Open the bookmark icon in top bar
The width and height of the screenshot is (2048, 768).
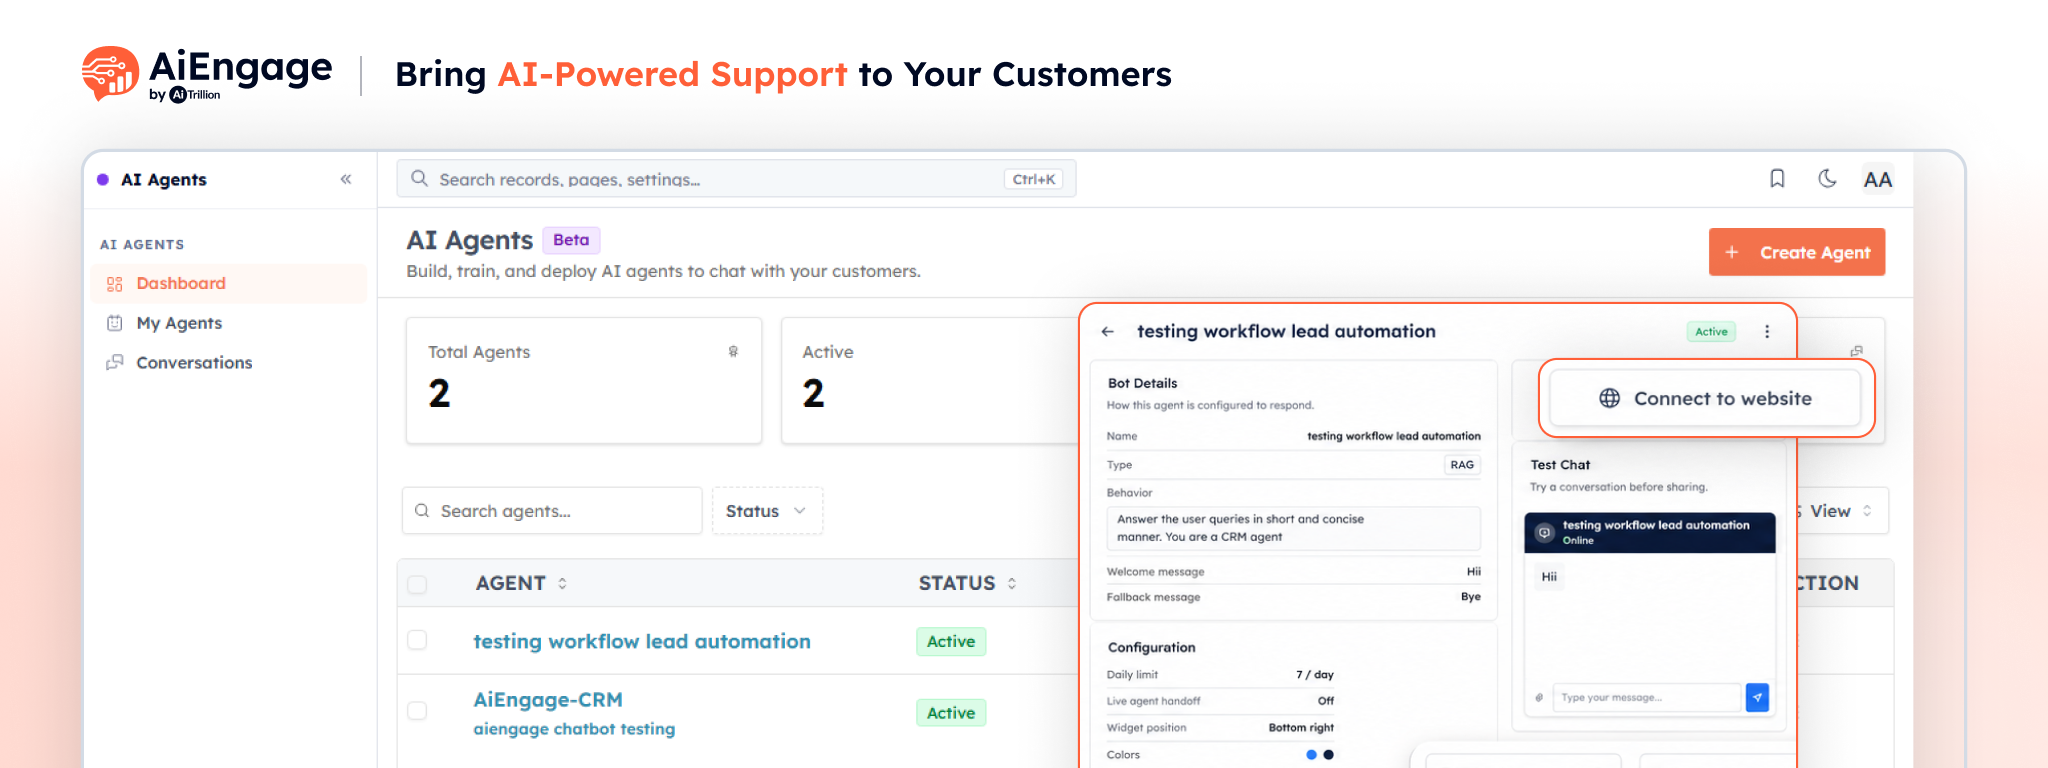click(1777, 179)
